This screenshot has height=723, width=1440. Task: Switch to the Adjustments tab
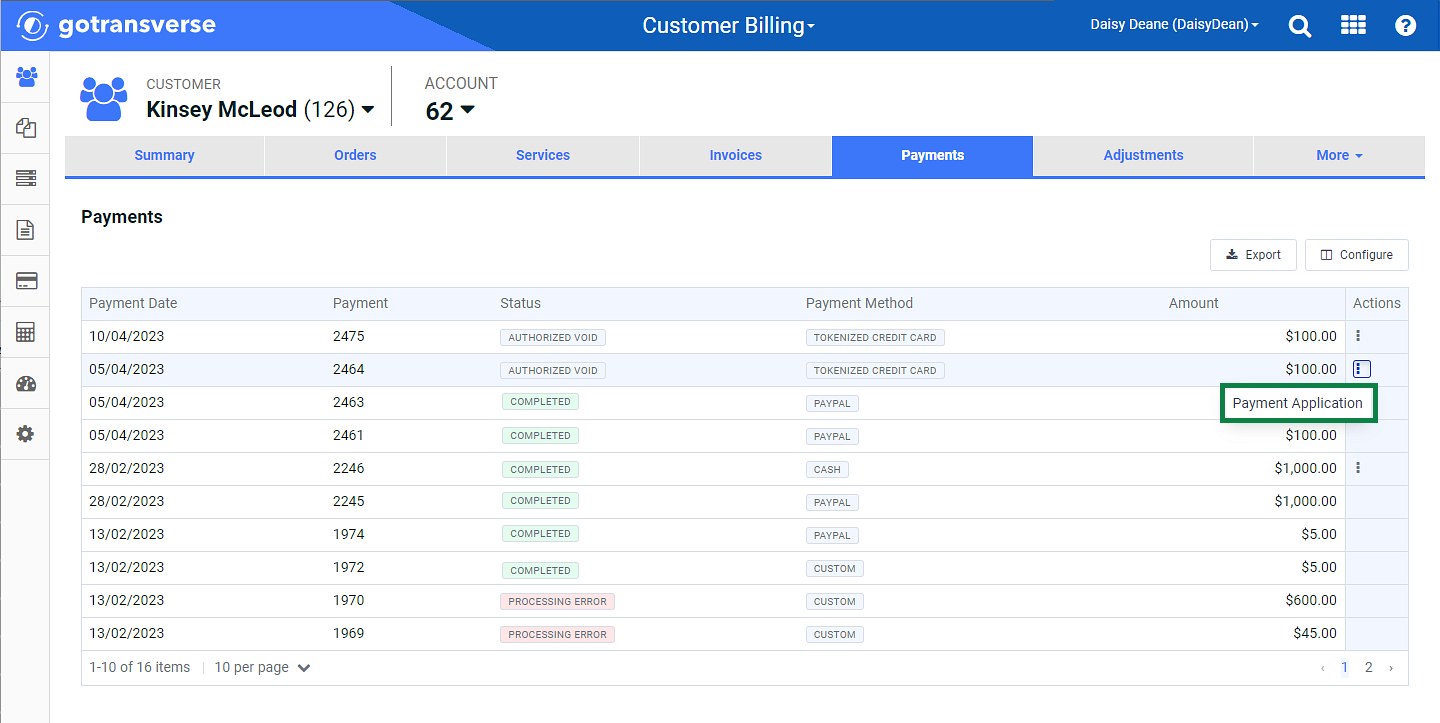click(x=1143, y=155)
